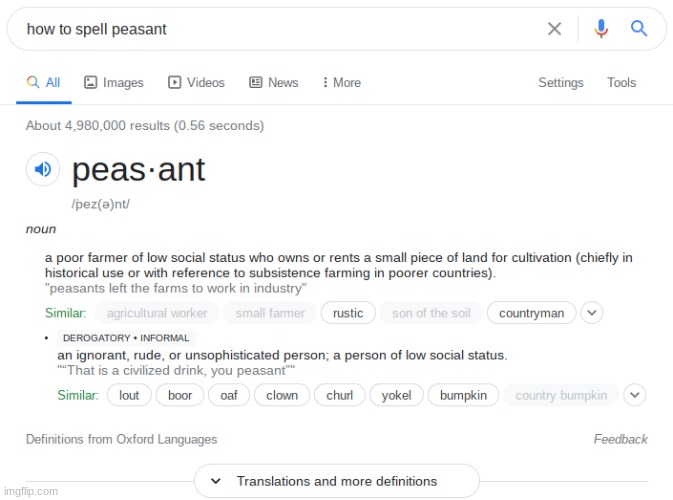Select the 'rustic' synonym chip

click(x=348, y=313)
